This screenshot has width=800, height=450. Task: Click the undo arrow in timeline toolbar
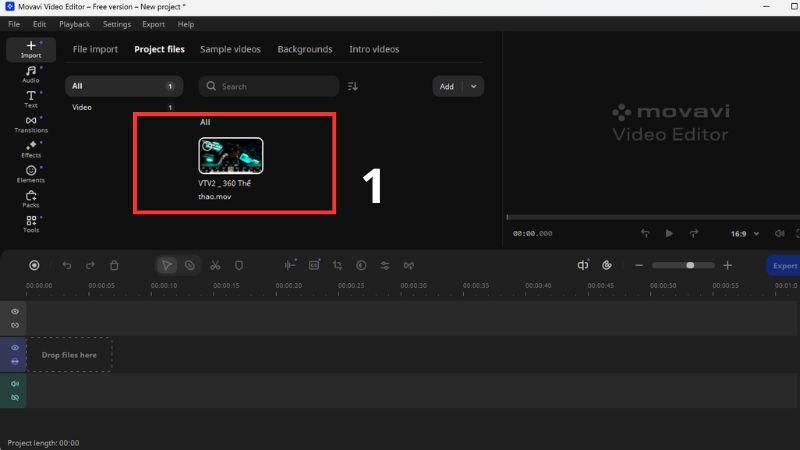click(67, 265)
